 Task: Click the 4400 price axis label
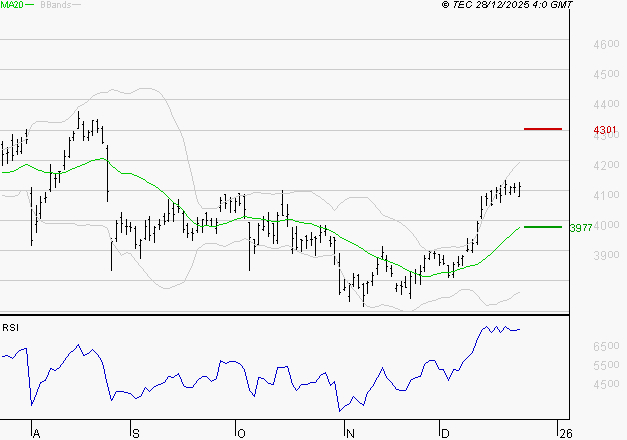pyautogui.click(x=606, y=104)
